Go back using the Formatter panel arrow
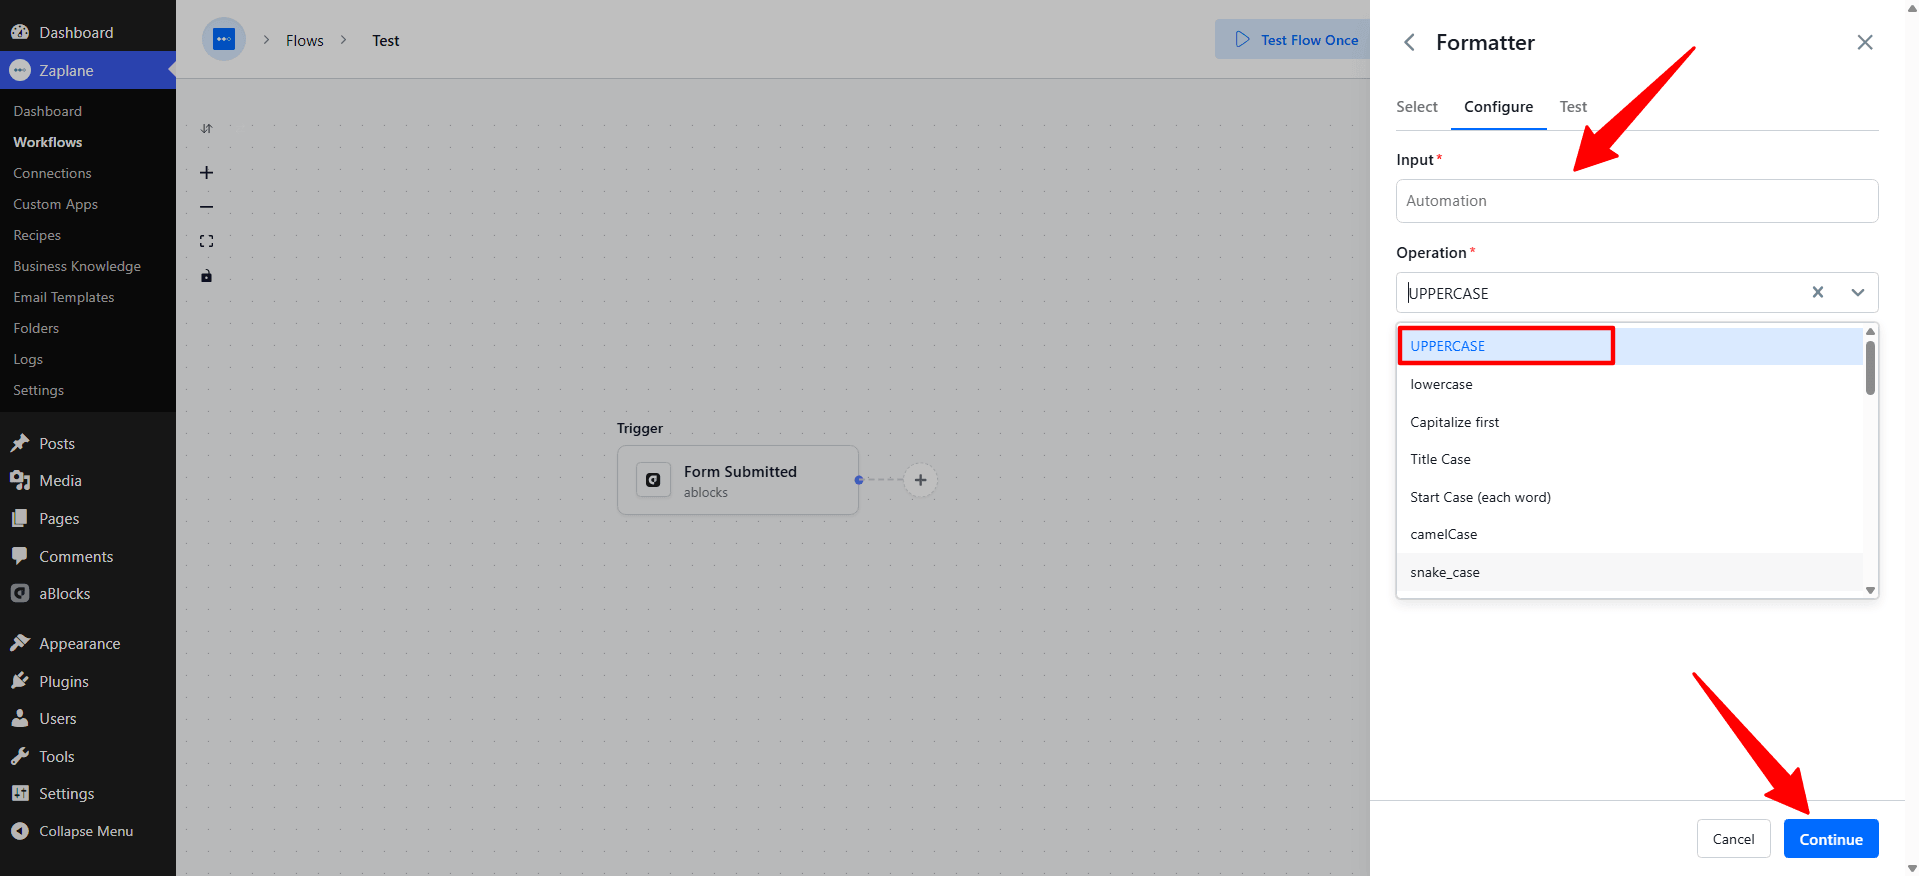 (1409, 42)
